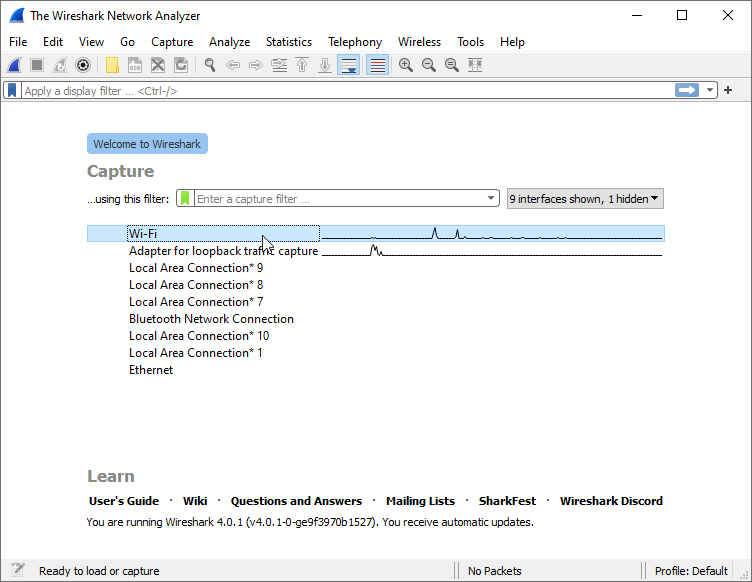Viewport: 752px width, 582px height.
Task: Open the Statistics menu
Action: pyautogui.click(x=288, y=42)
